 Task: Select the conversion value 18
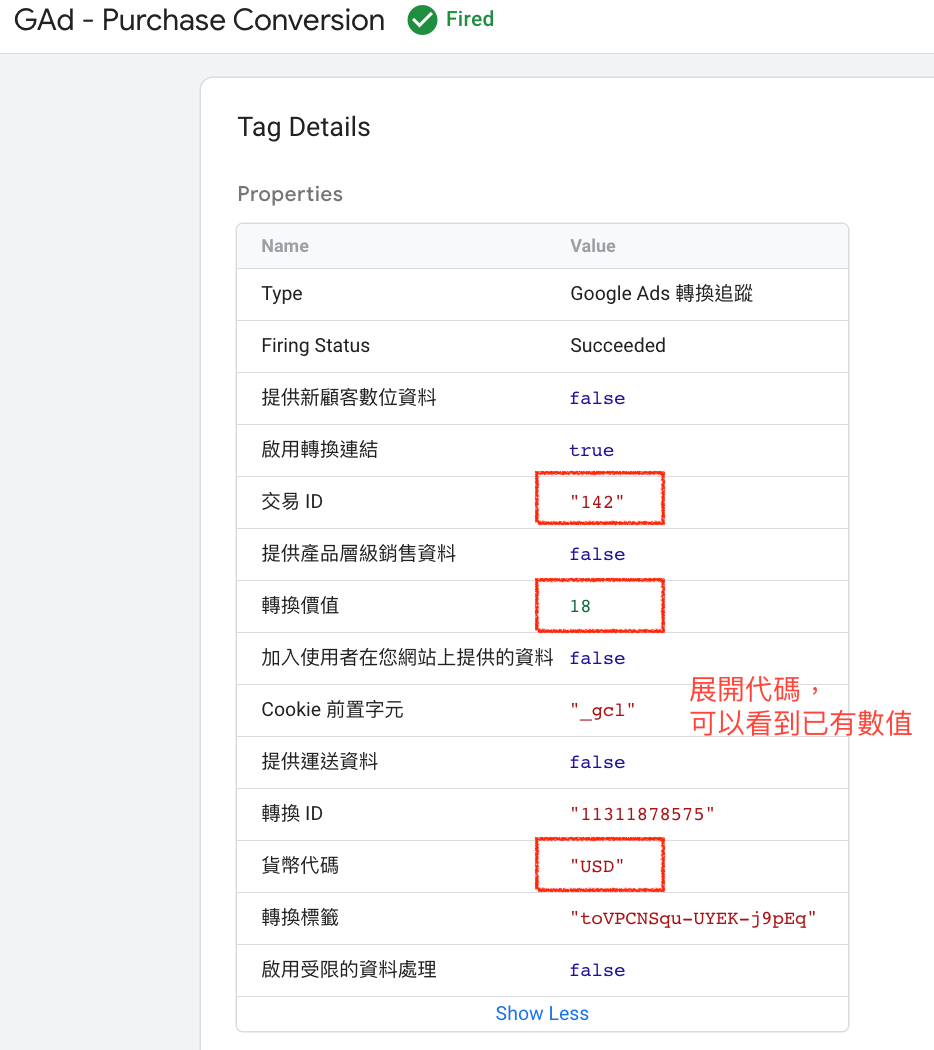(x=580, y=606)
